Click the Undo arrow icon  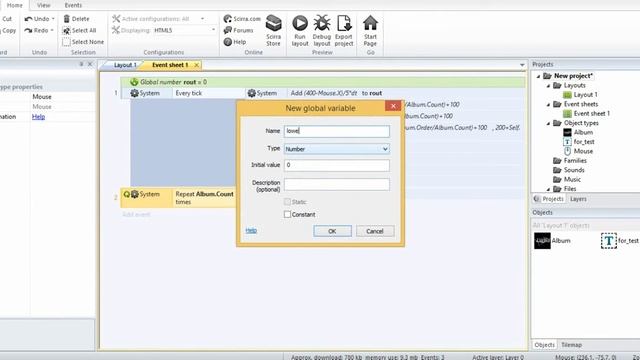[x=28, y=19]
